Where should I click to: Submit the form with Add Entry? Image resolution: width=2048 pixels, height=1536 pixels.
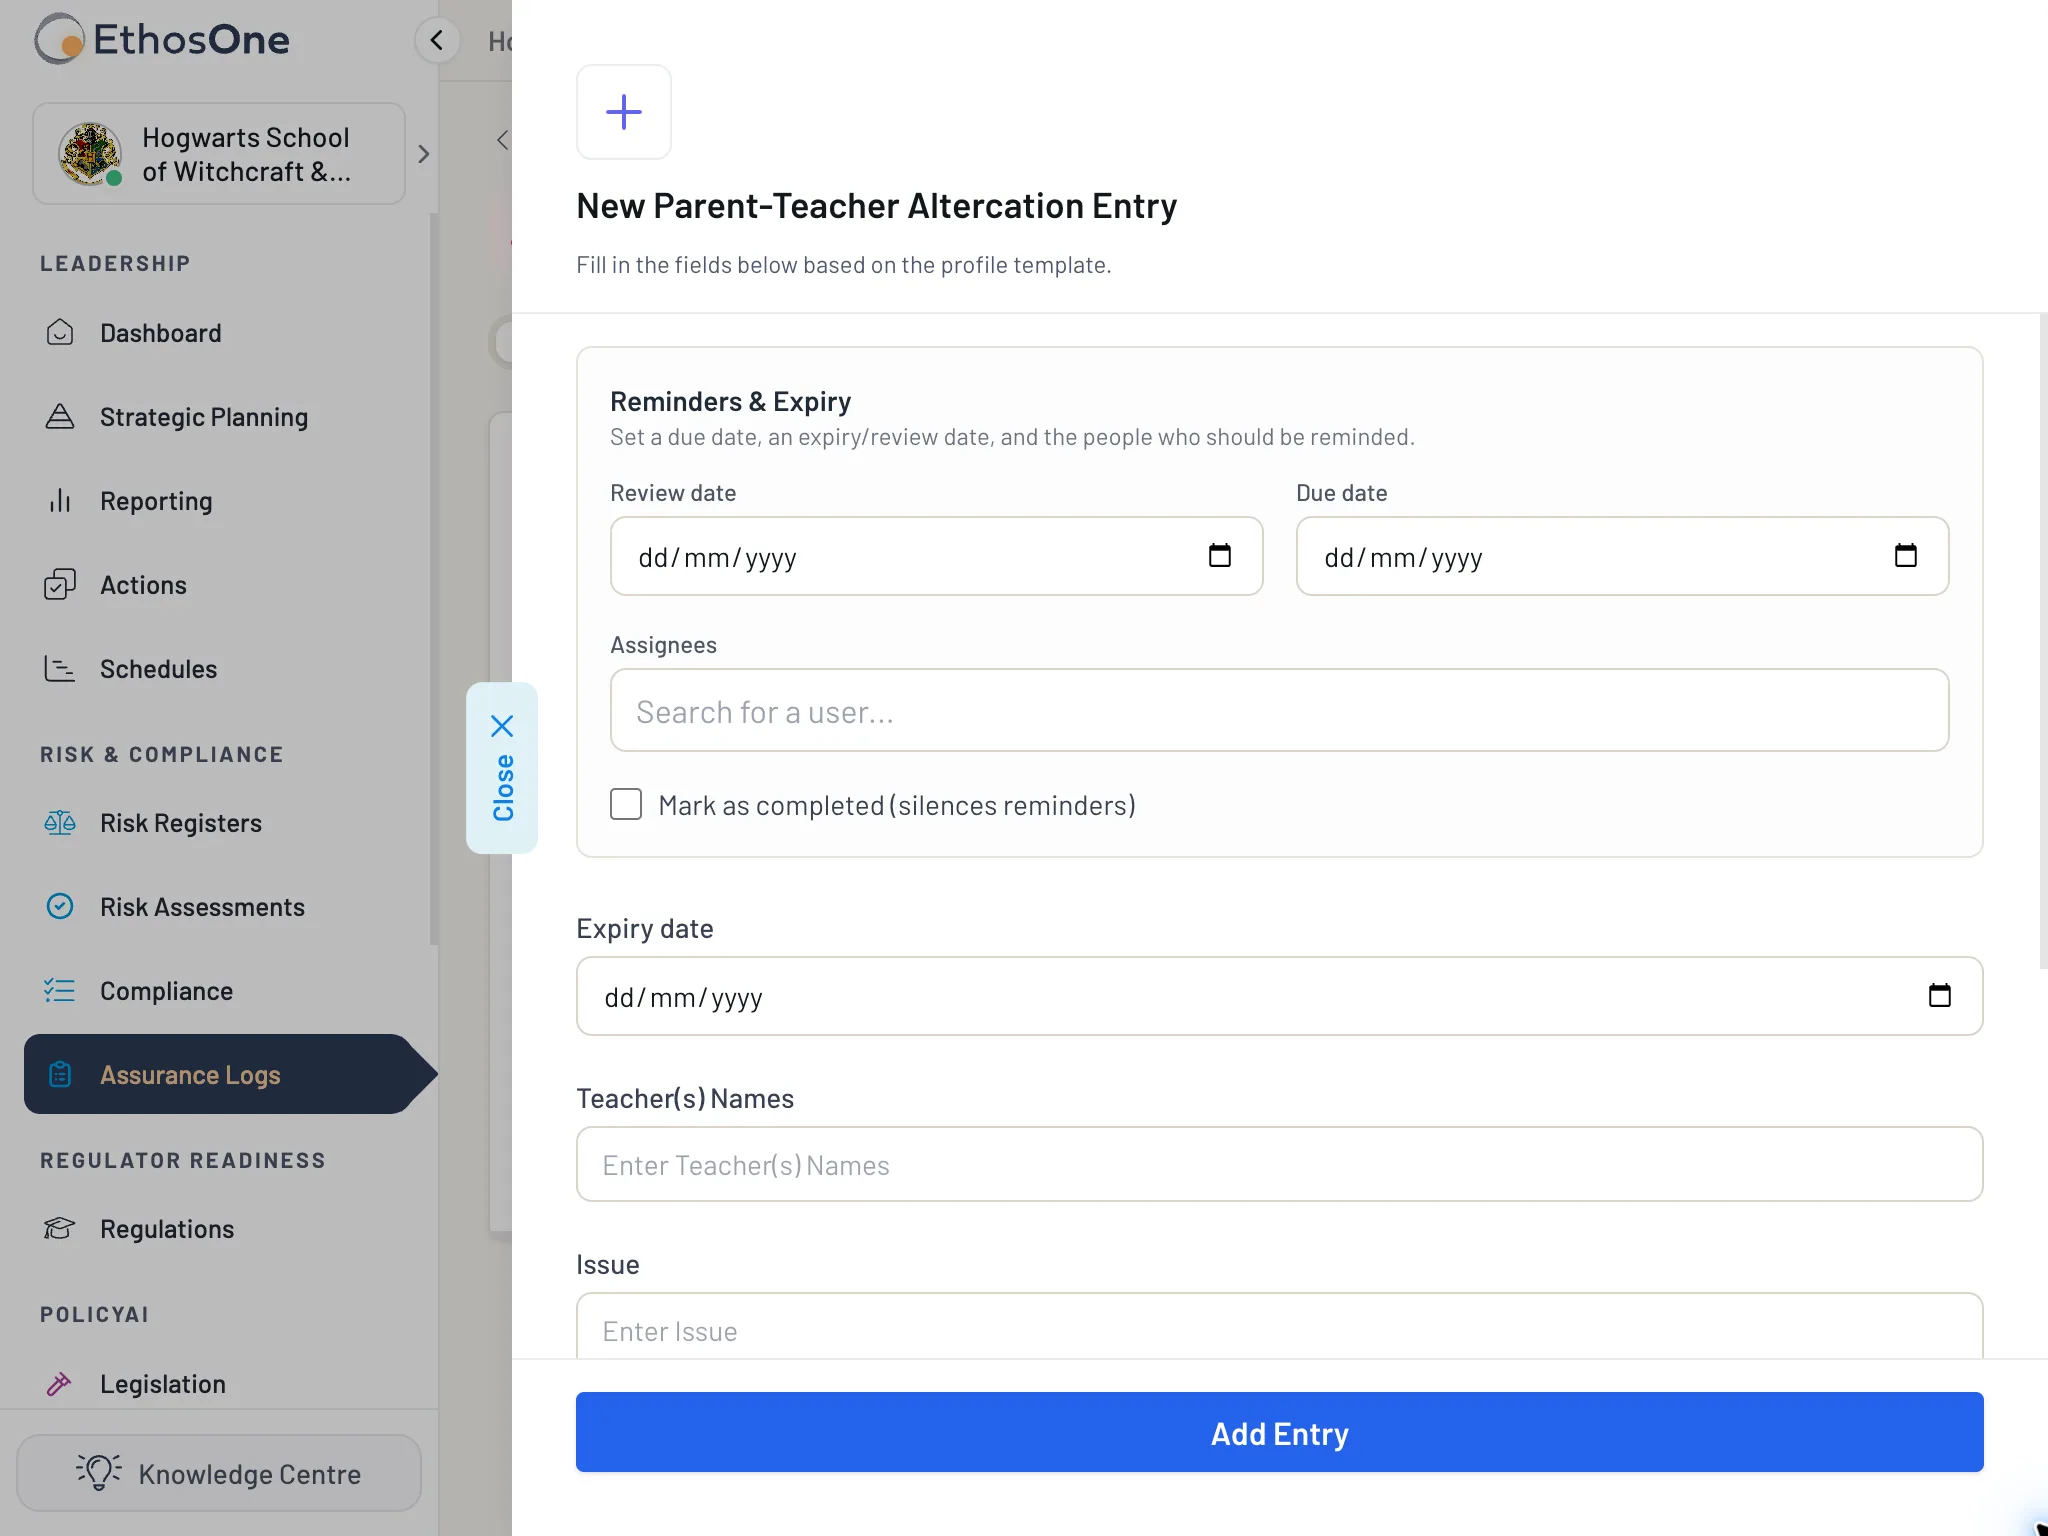(1280, 1433)
